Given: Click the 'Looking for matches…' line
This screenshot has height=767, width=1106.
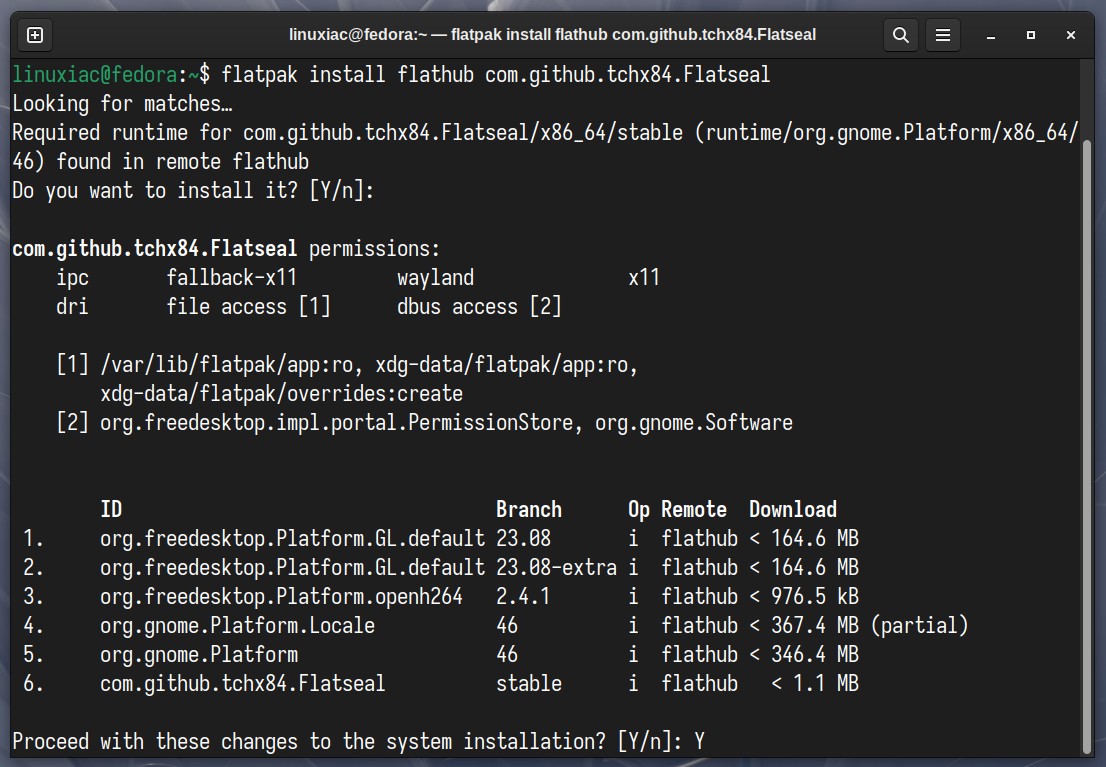Looking at the screenshot, I should pyautogui.click(x=122, y=104).
